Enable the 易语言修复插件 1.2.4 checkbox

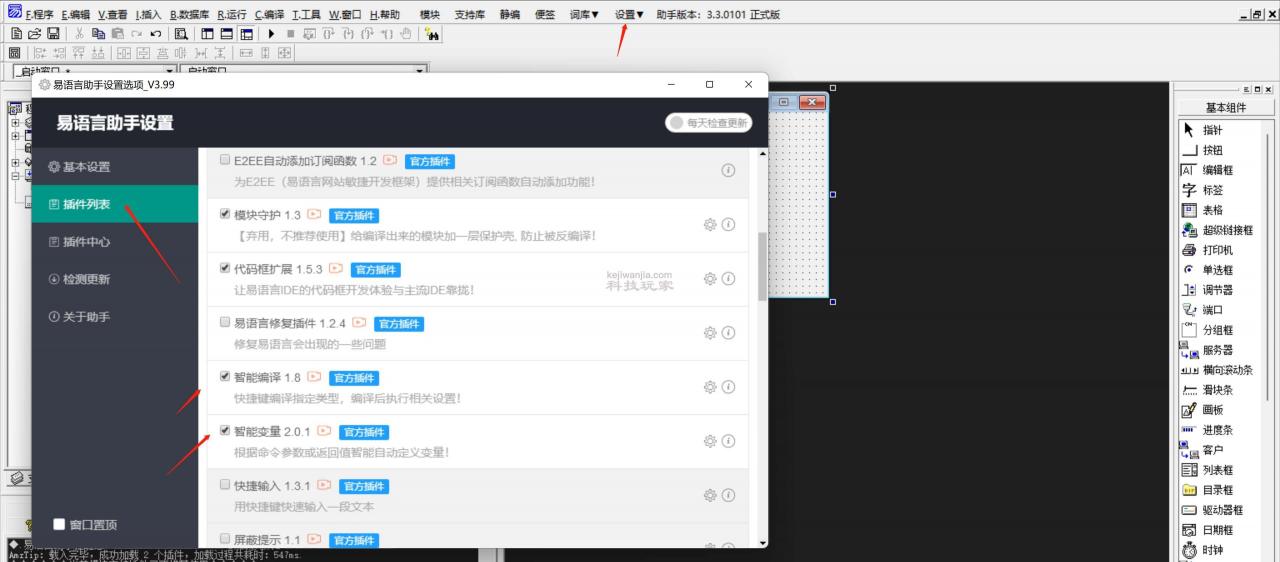(225, 323)
